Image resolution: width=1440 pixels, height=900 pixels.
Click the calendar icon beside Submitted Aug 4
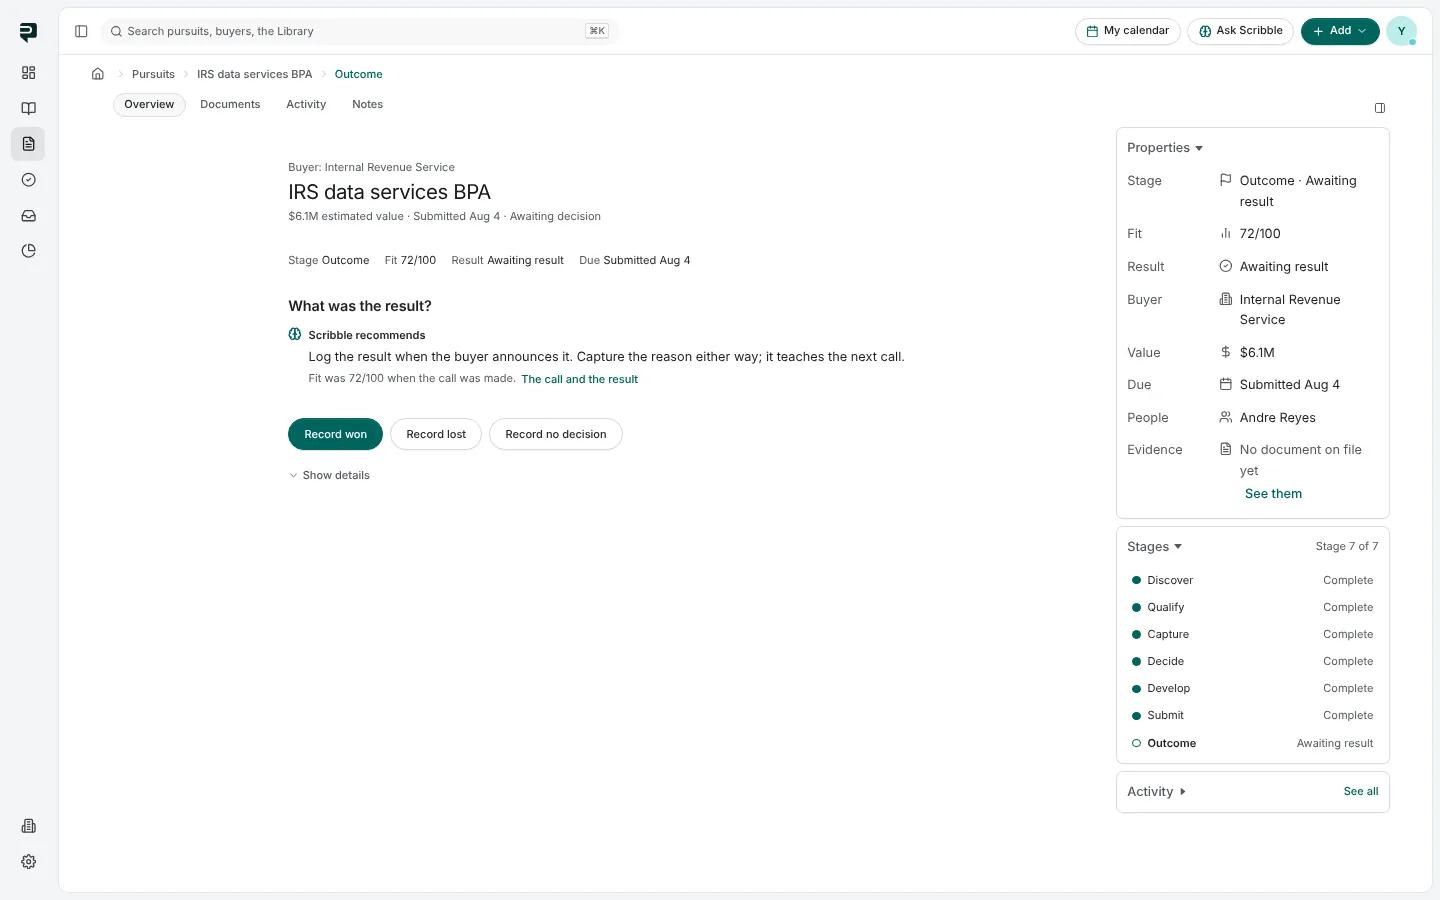tap(1225, 384)
